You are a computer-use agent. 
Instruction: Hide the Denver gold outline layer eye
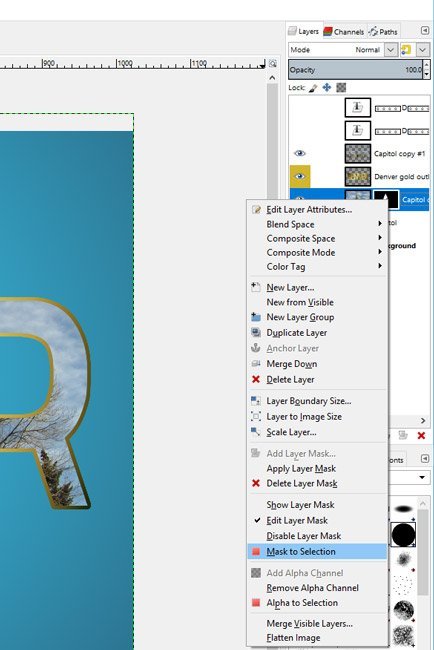(300, 176)
